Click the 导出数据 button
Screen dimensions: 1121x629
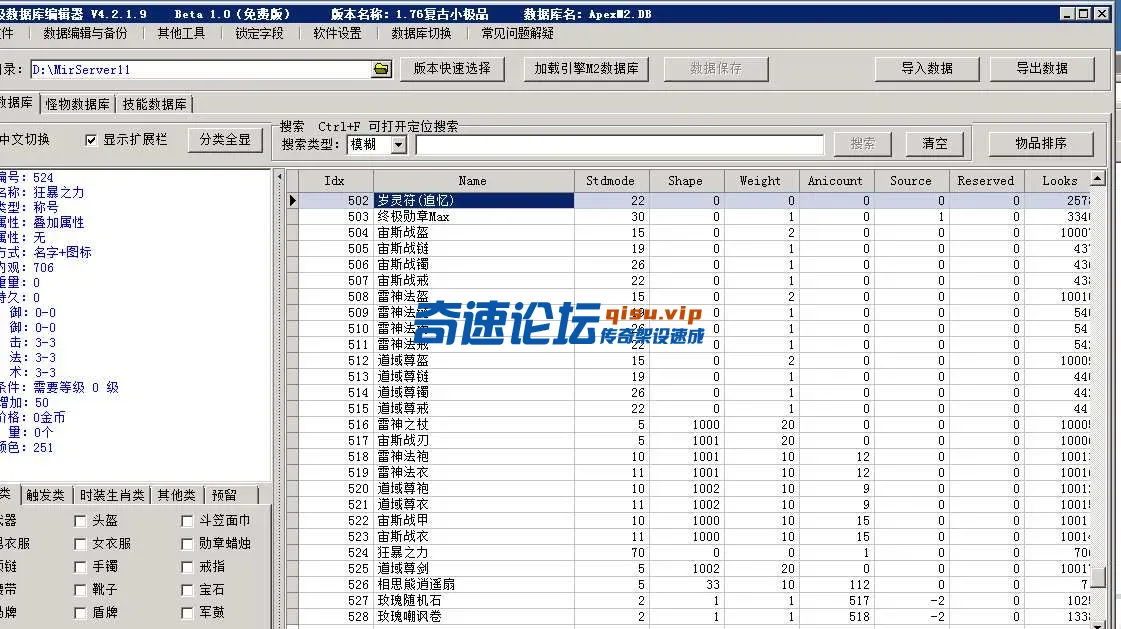[x=1042, y=69]
